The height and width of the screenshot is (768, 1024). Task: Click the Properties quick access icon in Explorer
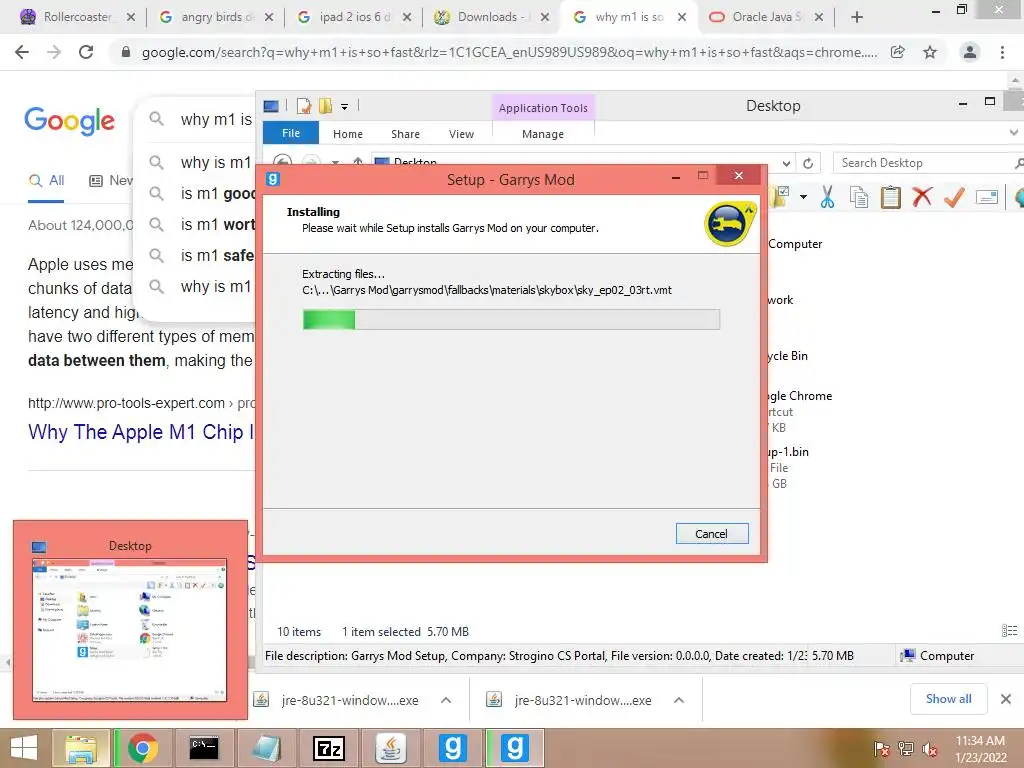[x=304, y=106]
